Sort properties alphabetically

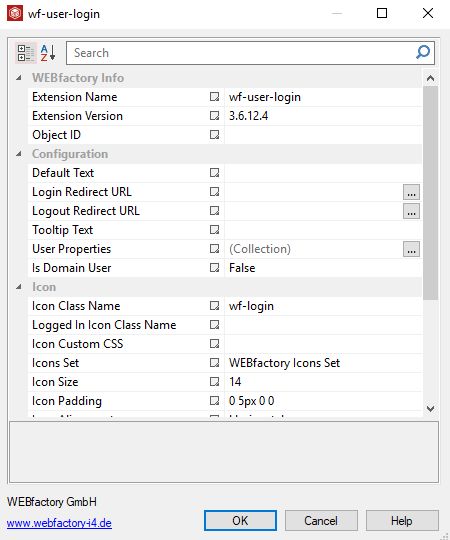pos(48,53)
